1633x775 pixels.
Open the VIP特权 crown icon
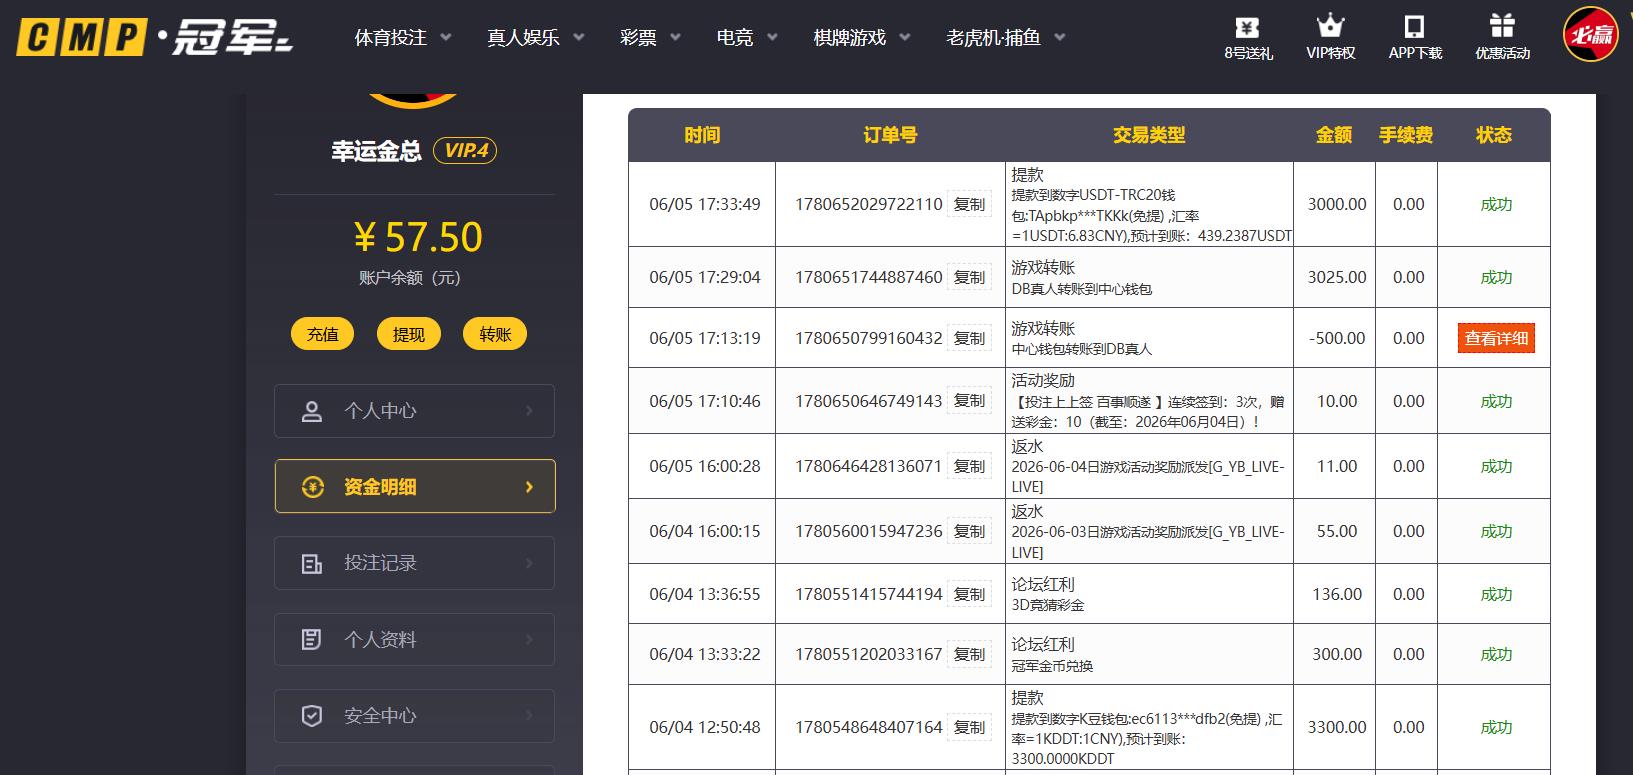[x=1330, y=26]
